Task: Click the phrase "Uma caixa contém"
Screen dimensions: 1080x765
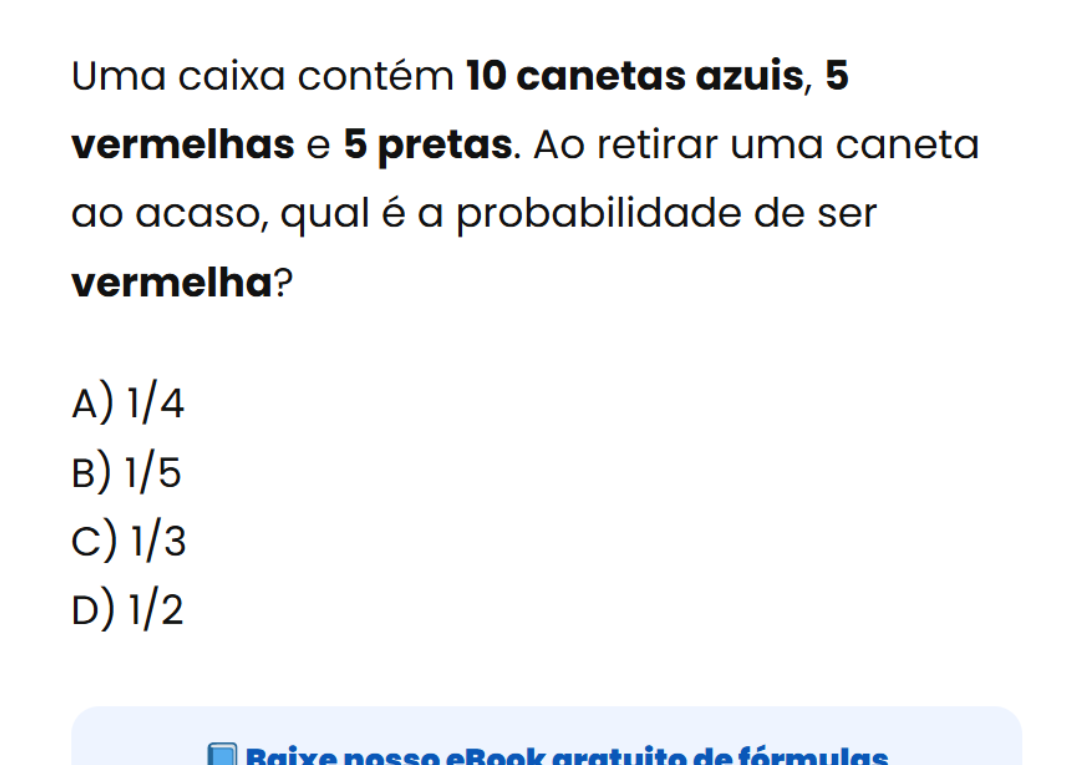Action: [x=262, y=77]
